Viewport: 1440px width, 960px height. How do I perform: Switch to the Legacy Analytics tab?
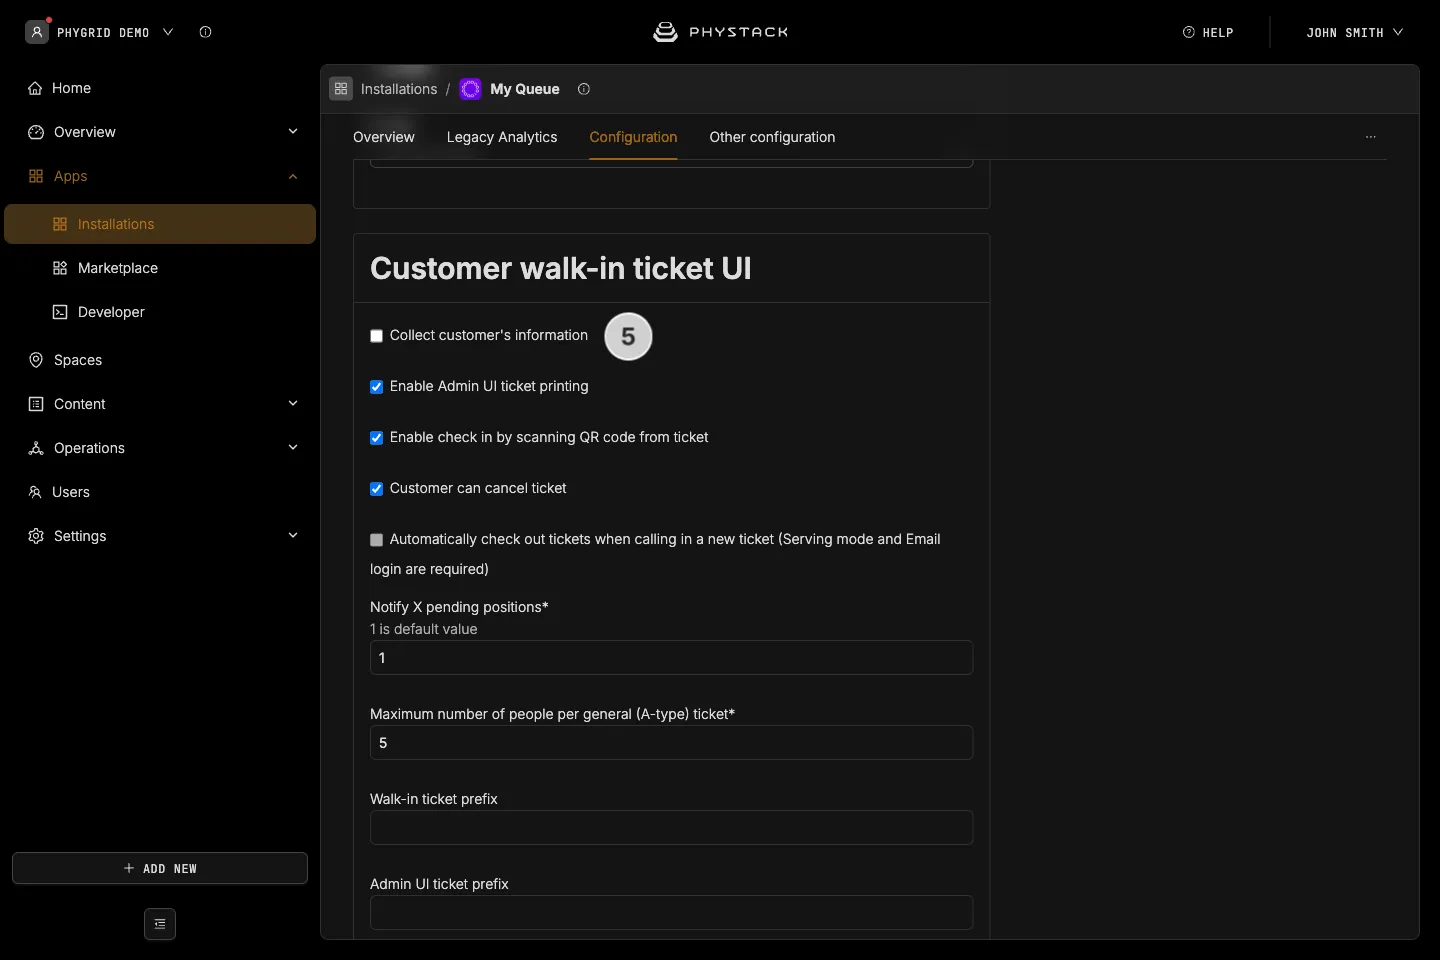pyautogui.click(x=502, y=137)
